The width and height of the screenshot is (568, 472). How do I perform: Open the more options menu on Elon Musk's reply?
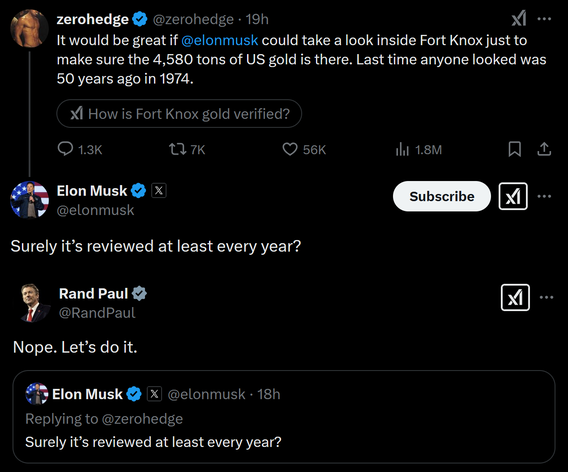point(544,196)
